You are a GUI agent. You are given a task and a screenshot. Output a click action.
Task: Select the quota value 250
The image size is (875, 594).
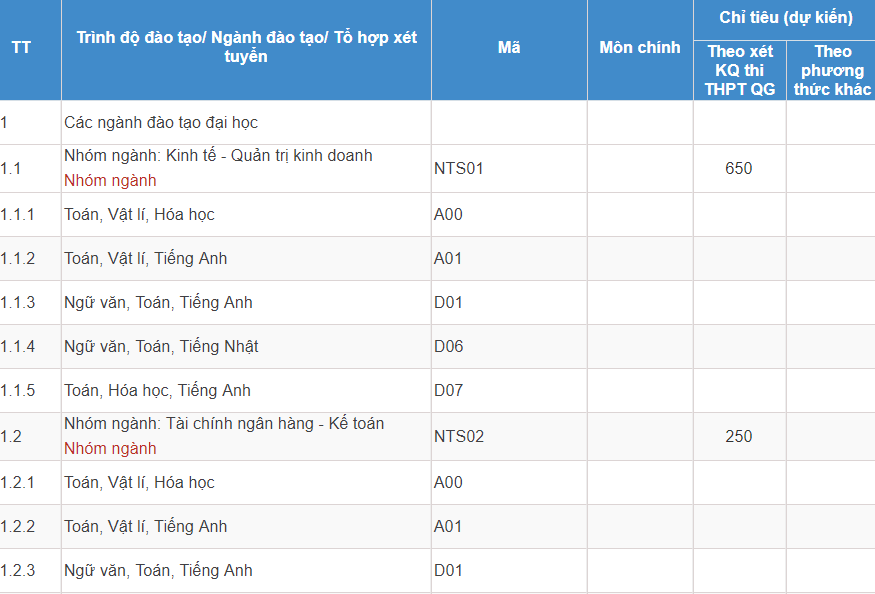click(x=739, y=436)
